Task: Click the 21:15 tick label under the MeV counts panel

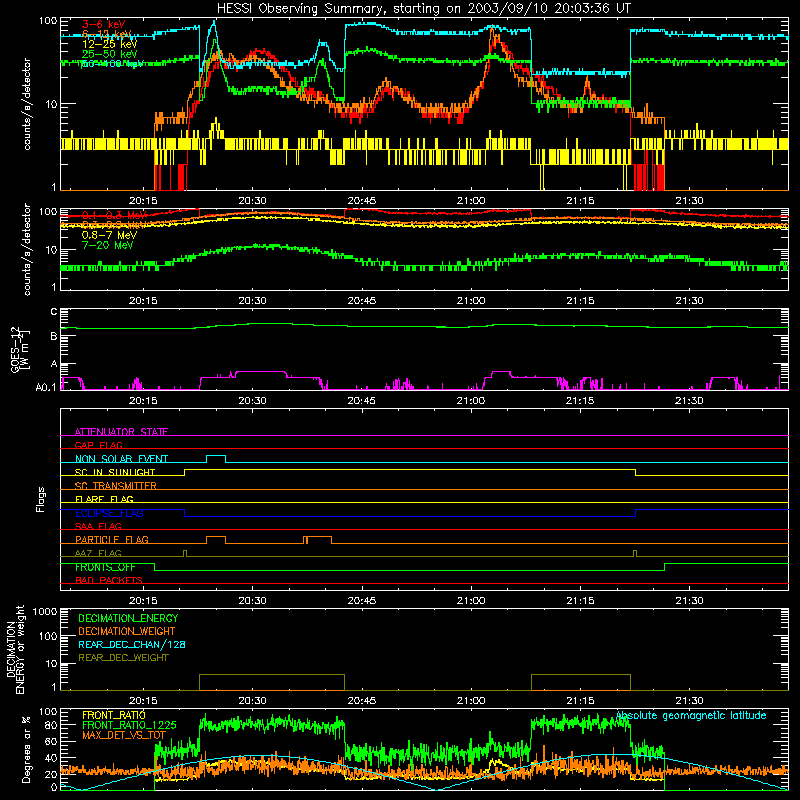Action: pos(580,300)
